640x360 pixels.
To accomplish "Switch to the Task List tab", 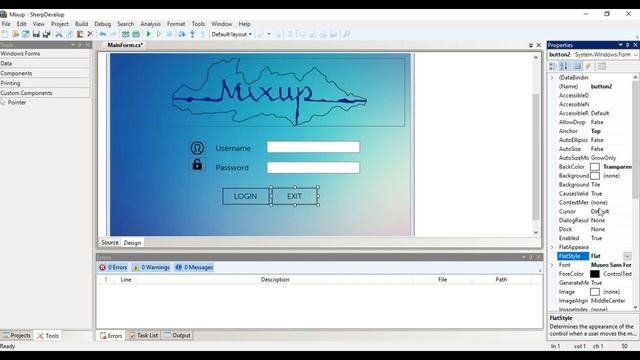I will pyautogui.click(x=144, y=336).
